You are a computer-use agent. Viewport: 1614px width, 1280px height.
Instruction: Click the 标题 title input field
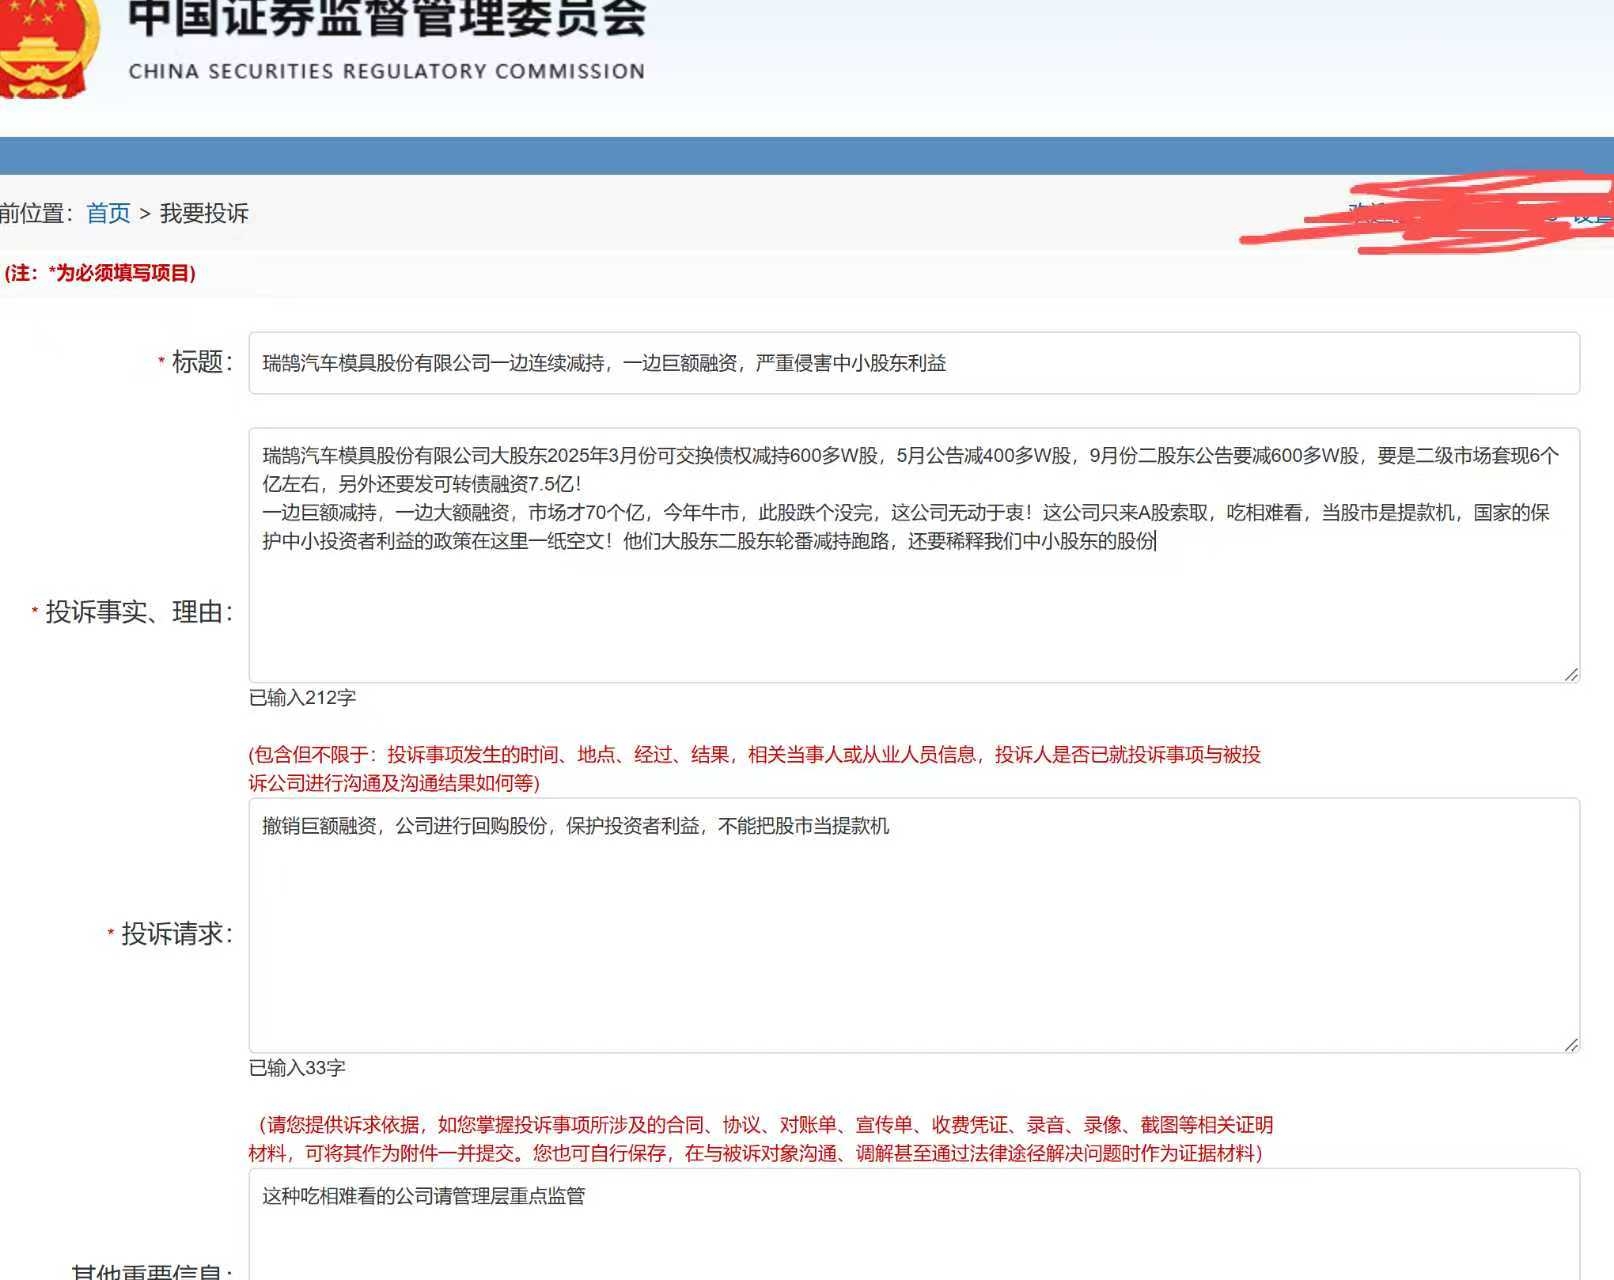pos(914,363)
